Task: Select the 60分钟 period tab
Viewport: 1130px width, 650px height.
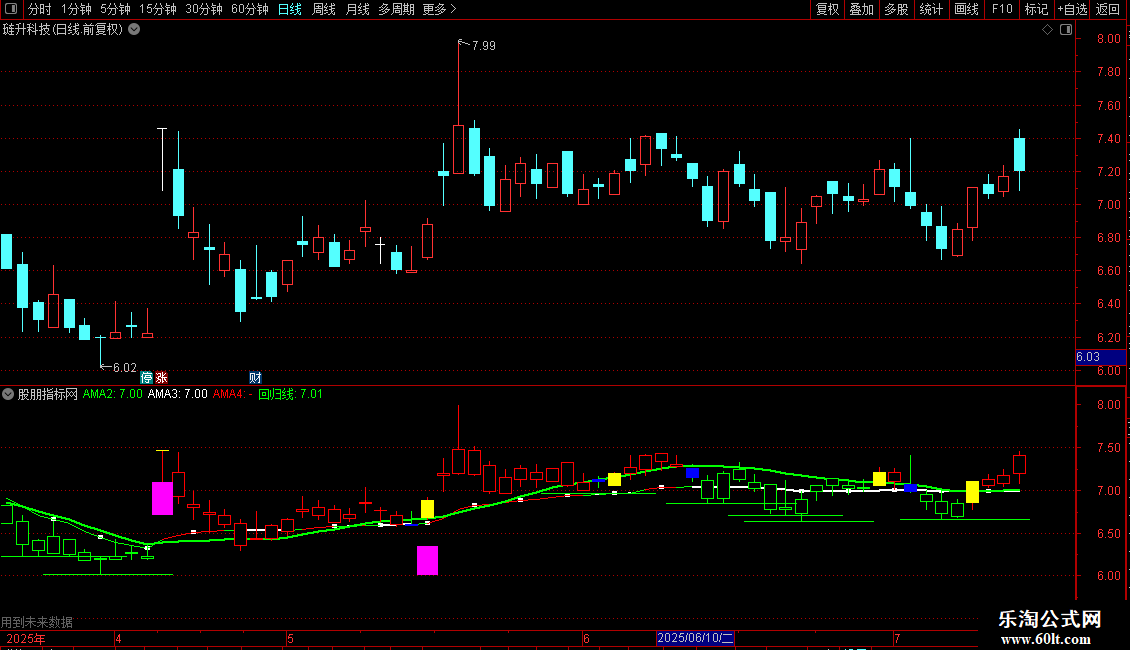Action: tap(250, 9)
